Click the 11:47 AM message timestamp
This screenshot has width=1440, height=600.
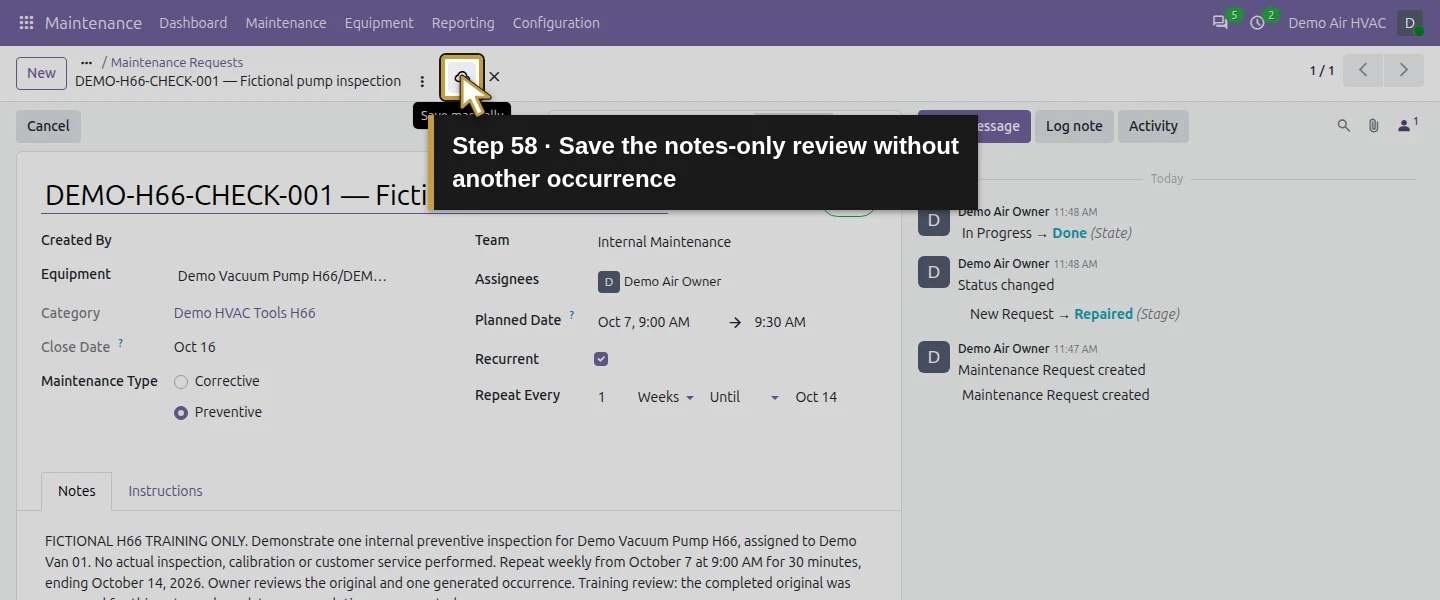[1076, 349]
